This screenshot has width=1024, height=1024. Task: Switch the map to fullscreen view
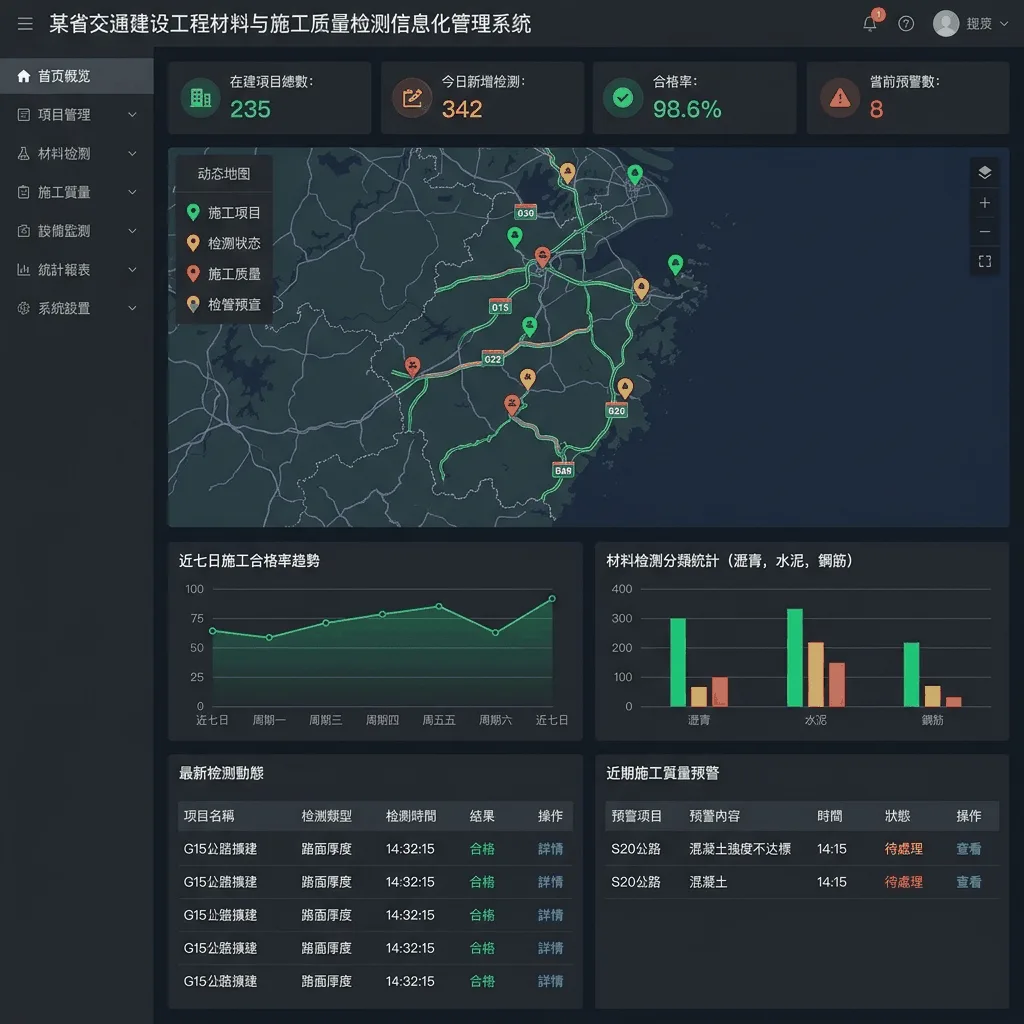[985, 261]
